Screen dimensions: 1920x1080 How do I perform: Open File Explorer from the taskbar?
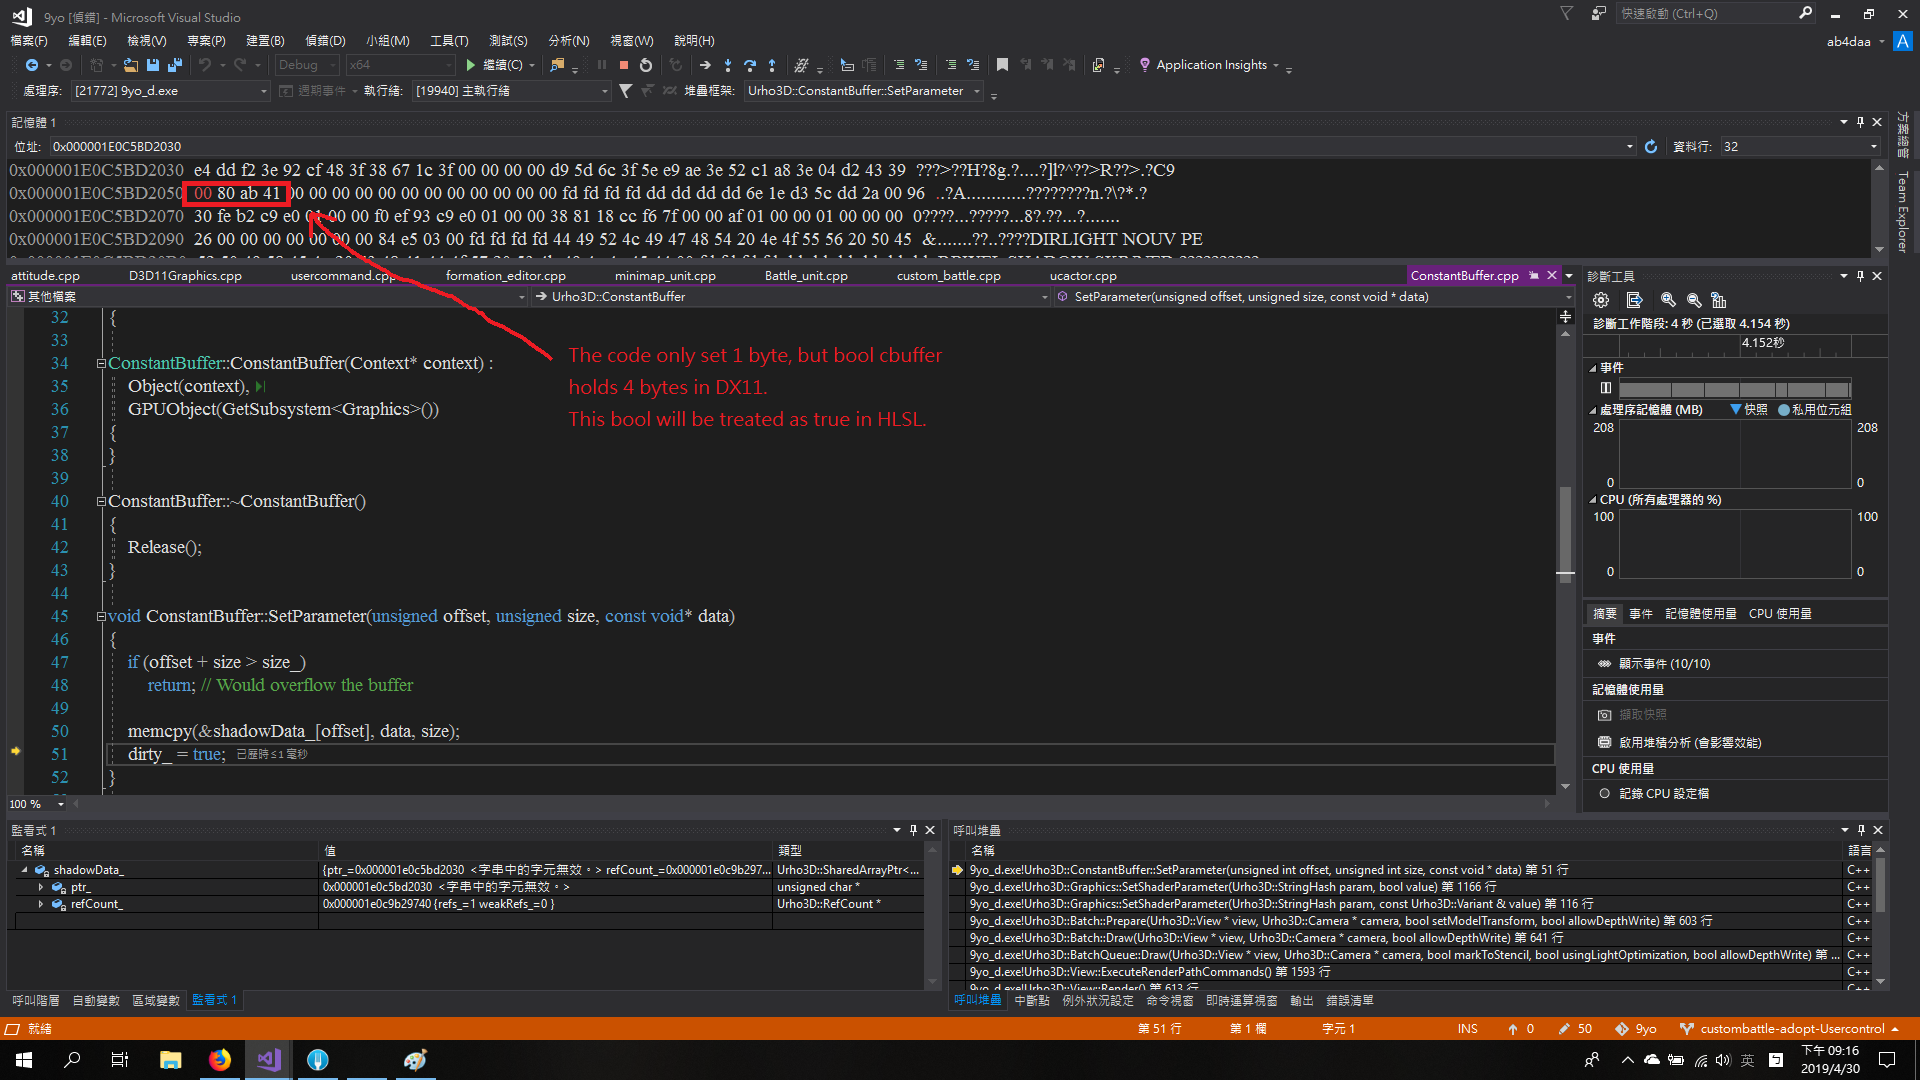pyautogui.click(x=170, y=1060)
